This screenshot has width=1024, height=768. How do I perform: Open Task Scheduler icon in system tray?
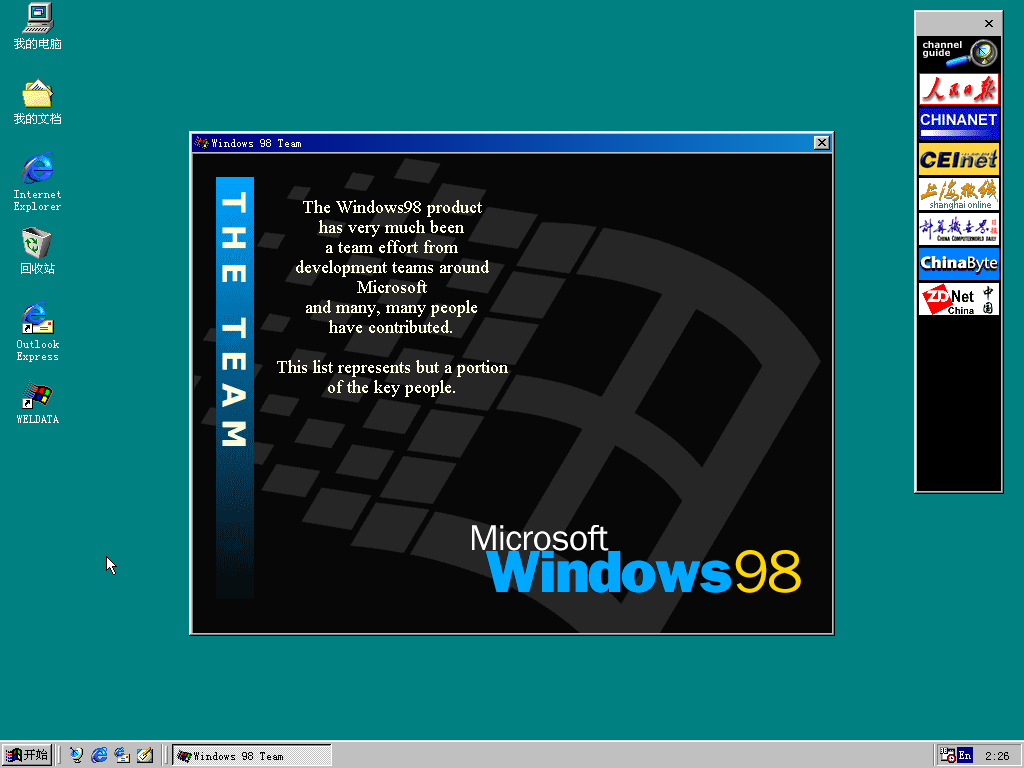point(946,755)
